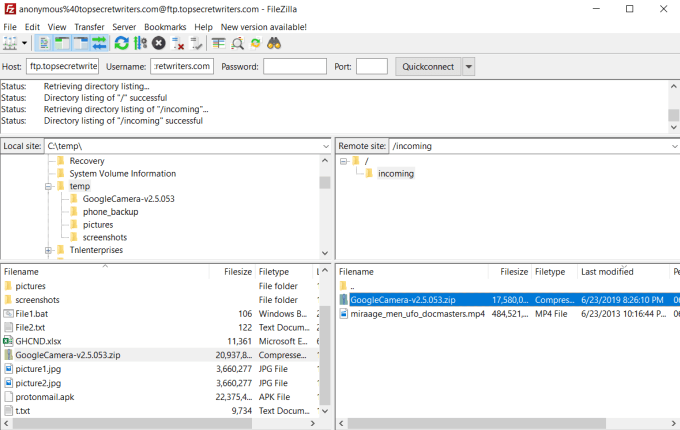680x430 pixels.
Task: Toggle synchronized browsing icon
Action: (x=255, y=43)
